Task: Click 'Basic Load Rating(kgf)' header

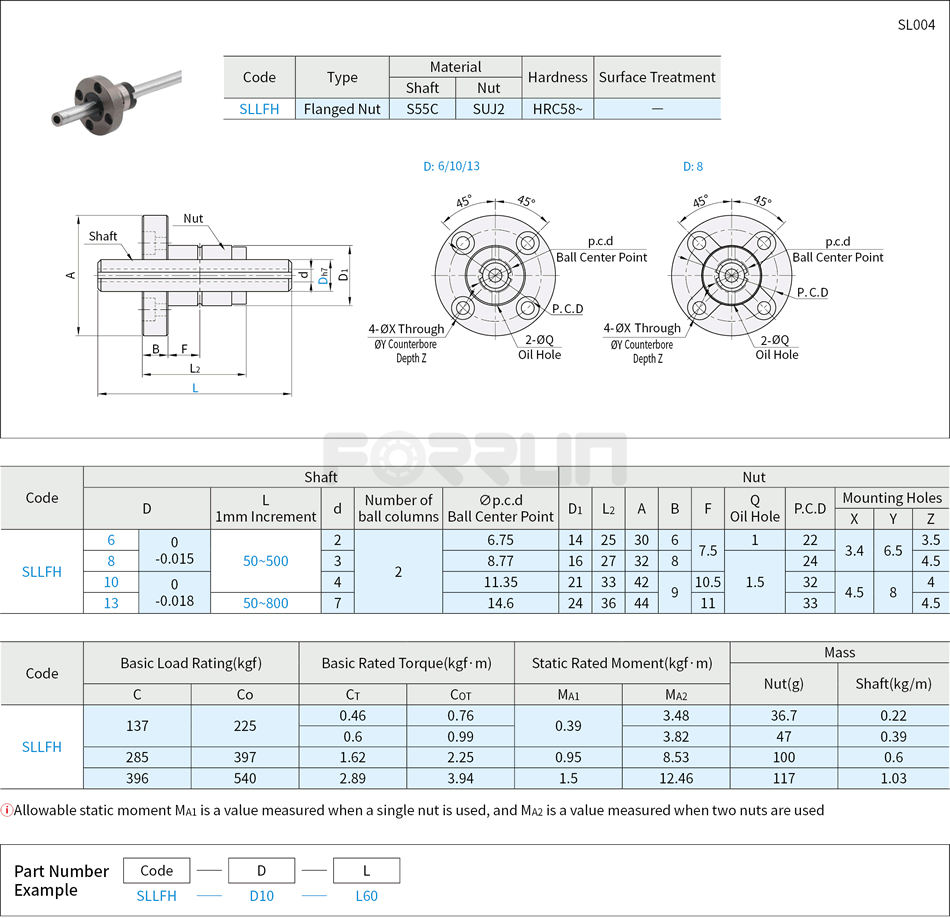Action: click(x=191, y=664)
